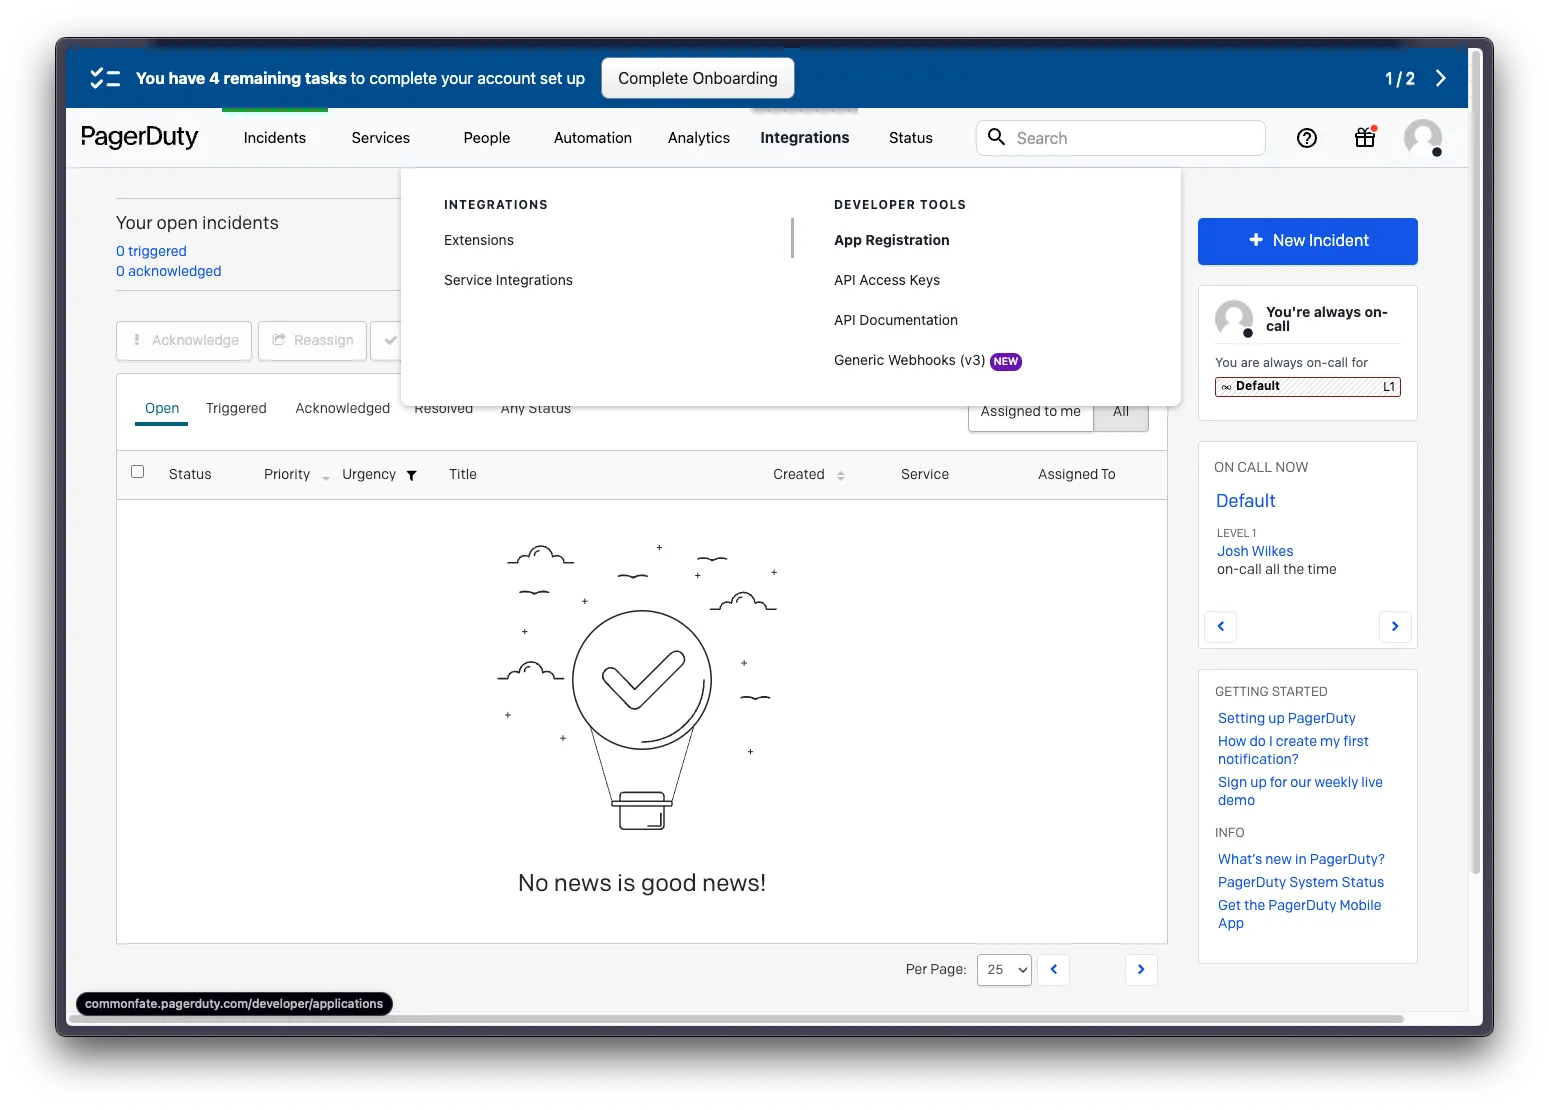Image resolution: width=1549 pixels, height=1110 pixels.
Task: Click next arrow in On Call Now card
Action: pyautogui.click(x=1395, y=626)
